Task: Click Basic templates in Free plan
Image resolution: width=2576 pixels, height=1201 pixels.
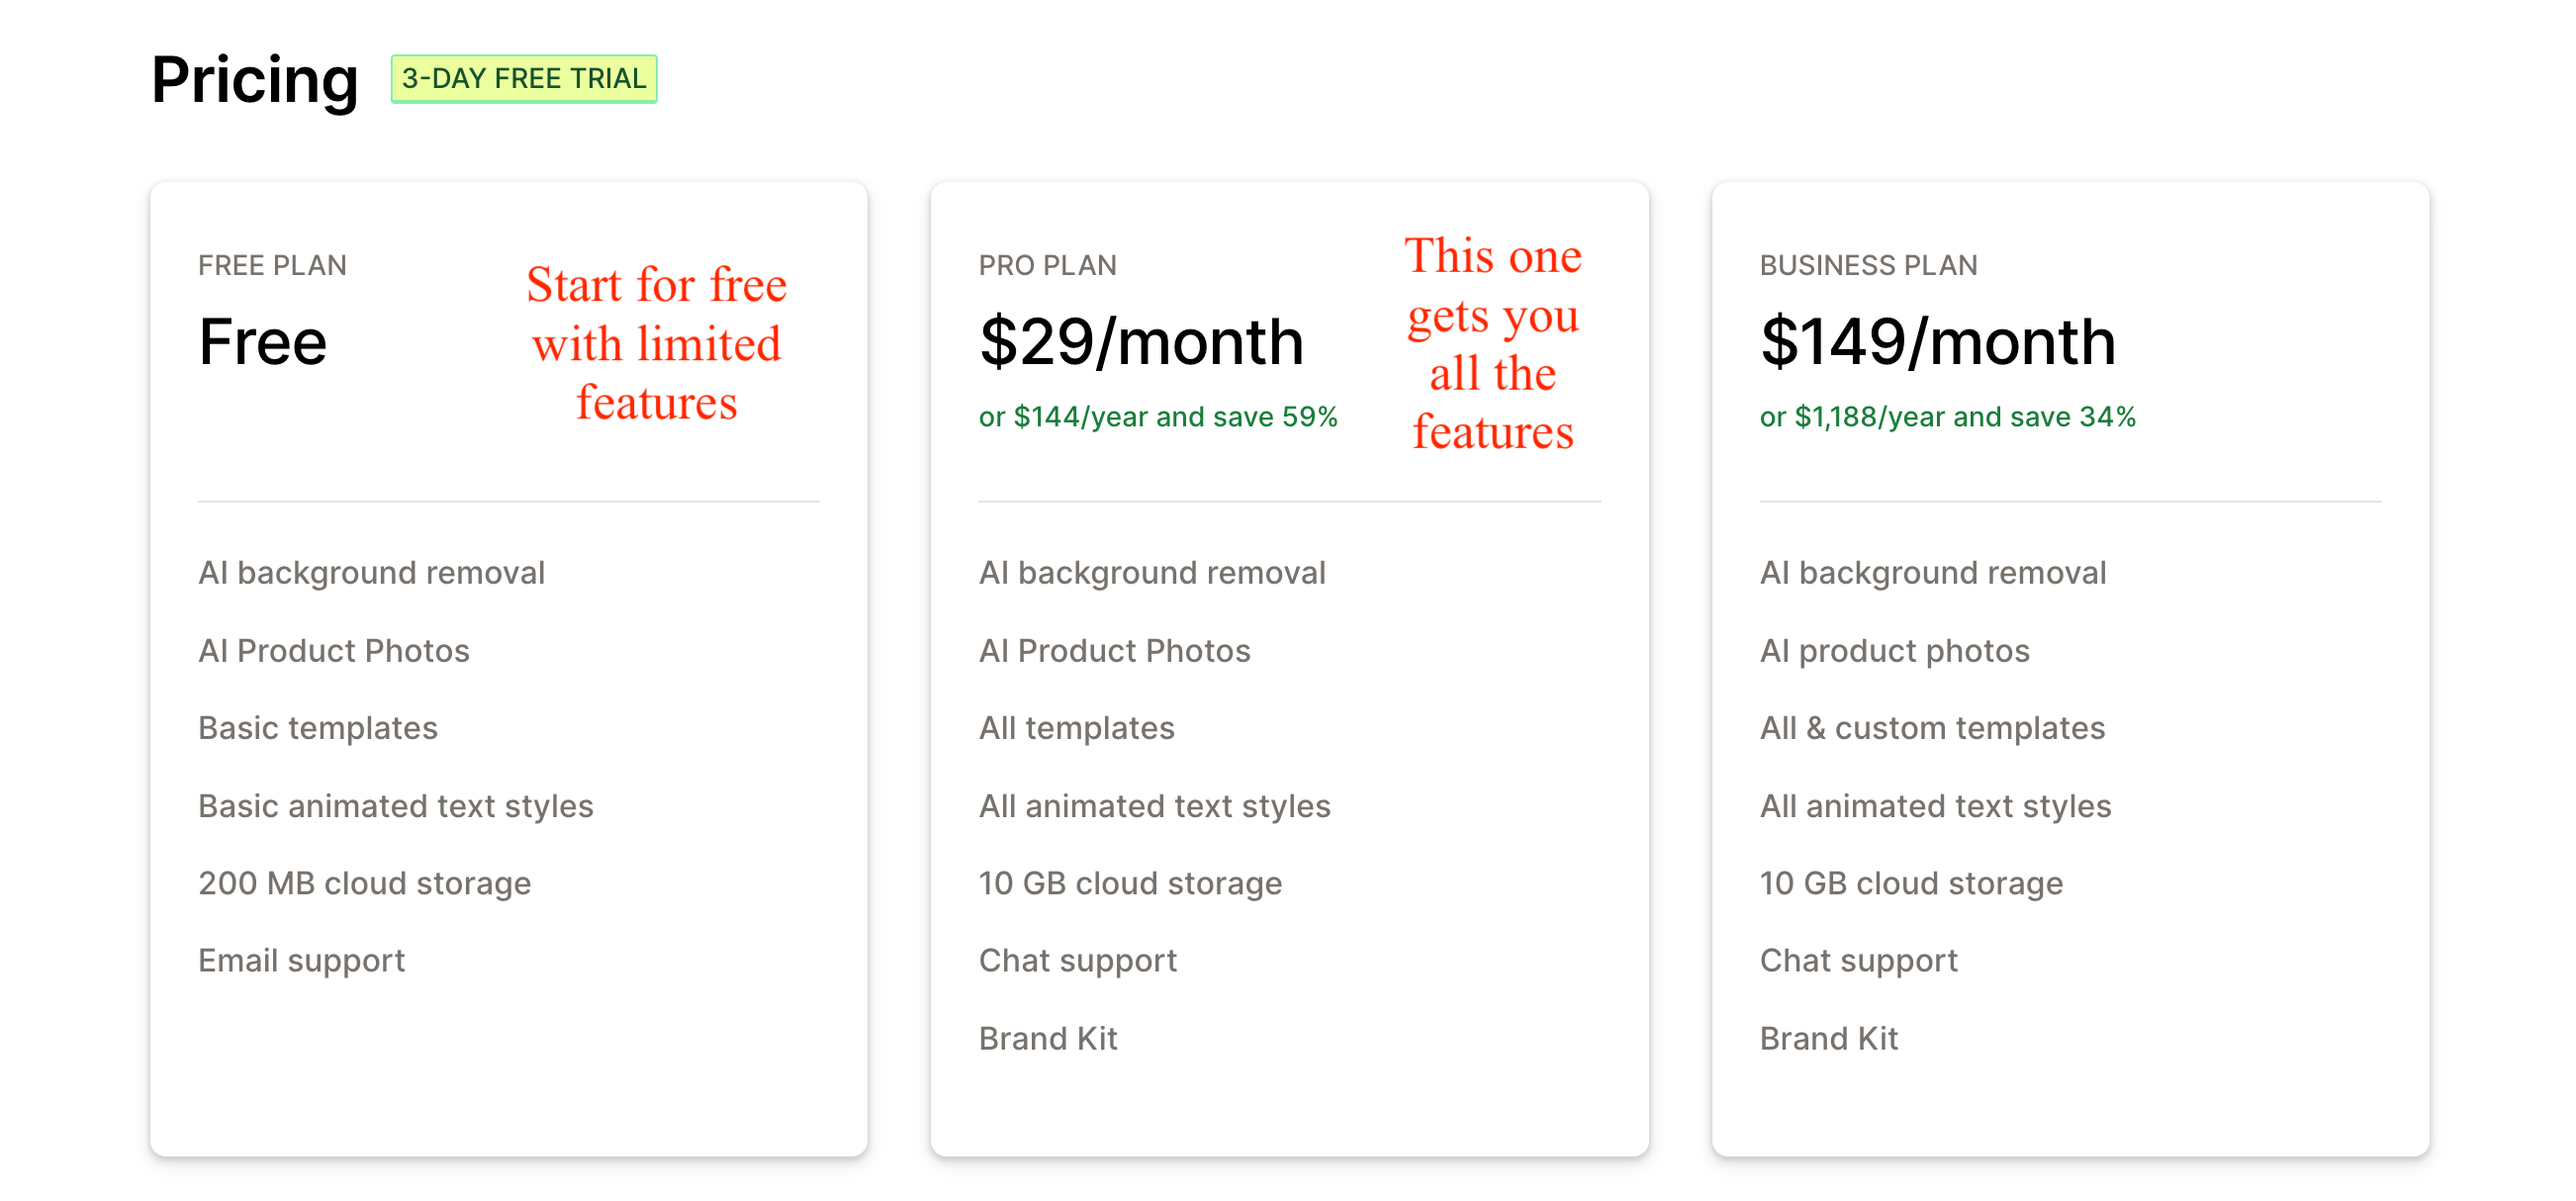Action: [318, 728]
